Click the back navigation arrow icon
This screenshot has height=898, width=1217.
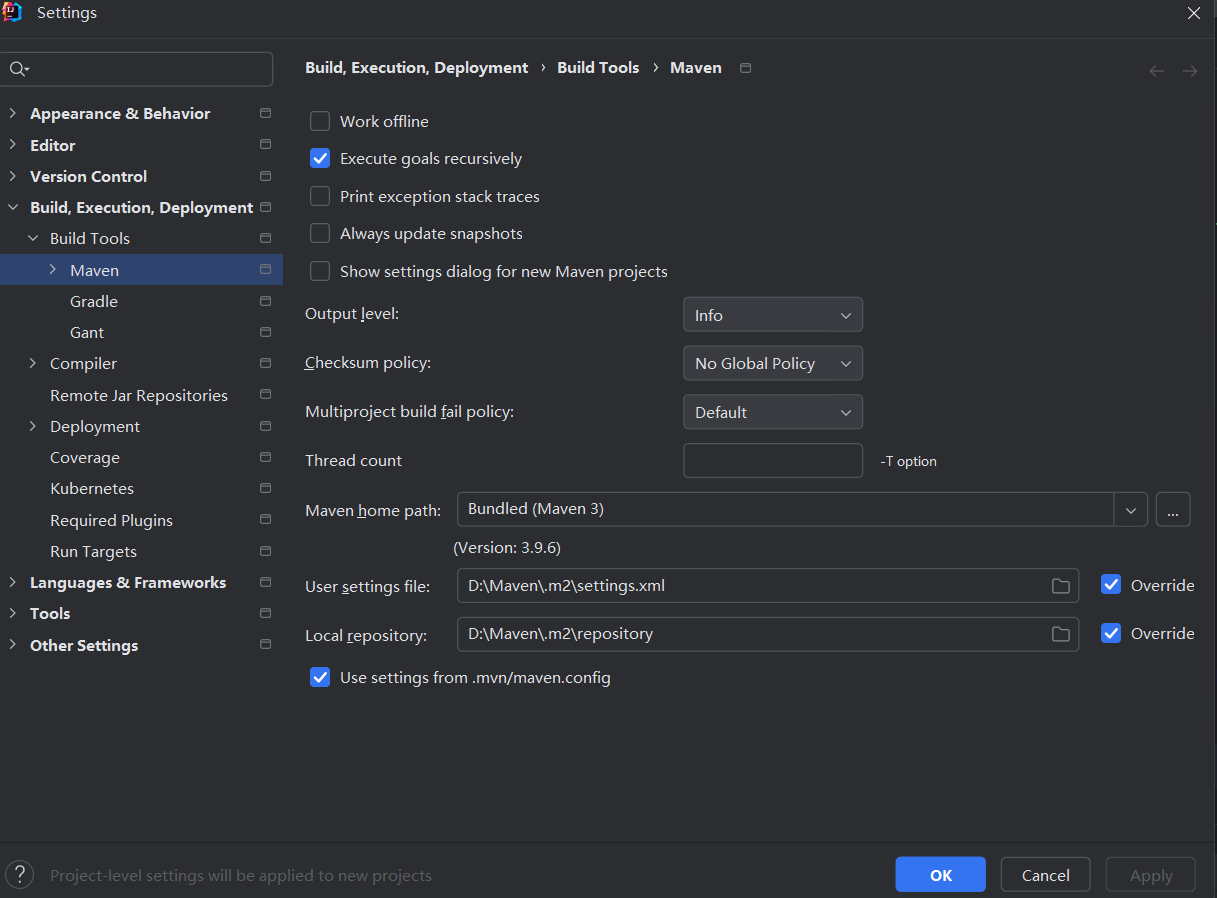tap(1157, 71)
